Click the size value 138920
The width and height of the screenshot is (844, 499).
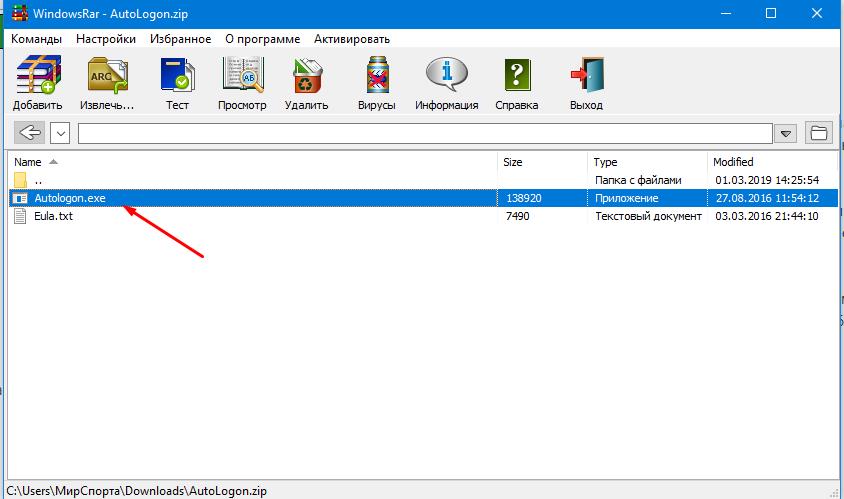[524, 198]
